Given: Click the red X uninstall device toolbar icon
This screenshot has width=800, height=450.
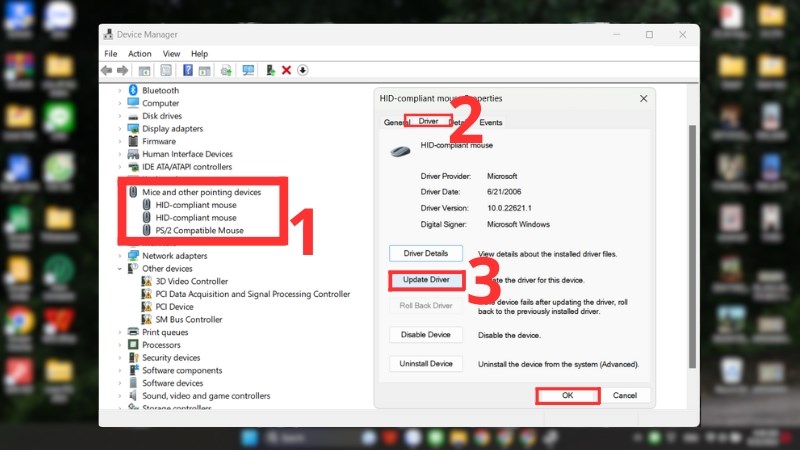Looking at the screenshot, I should coord(286,70).
